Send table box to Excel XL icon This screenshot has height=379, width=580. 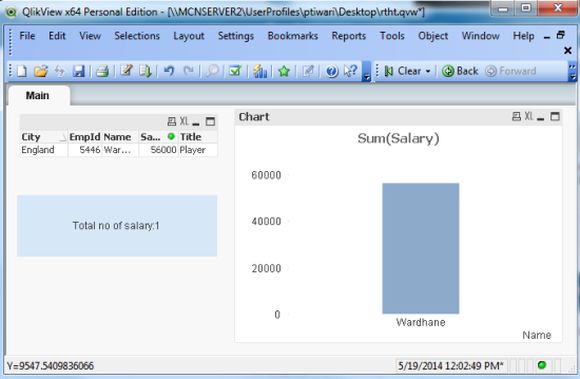point(184,121)
